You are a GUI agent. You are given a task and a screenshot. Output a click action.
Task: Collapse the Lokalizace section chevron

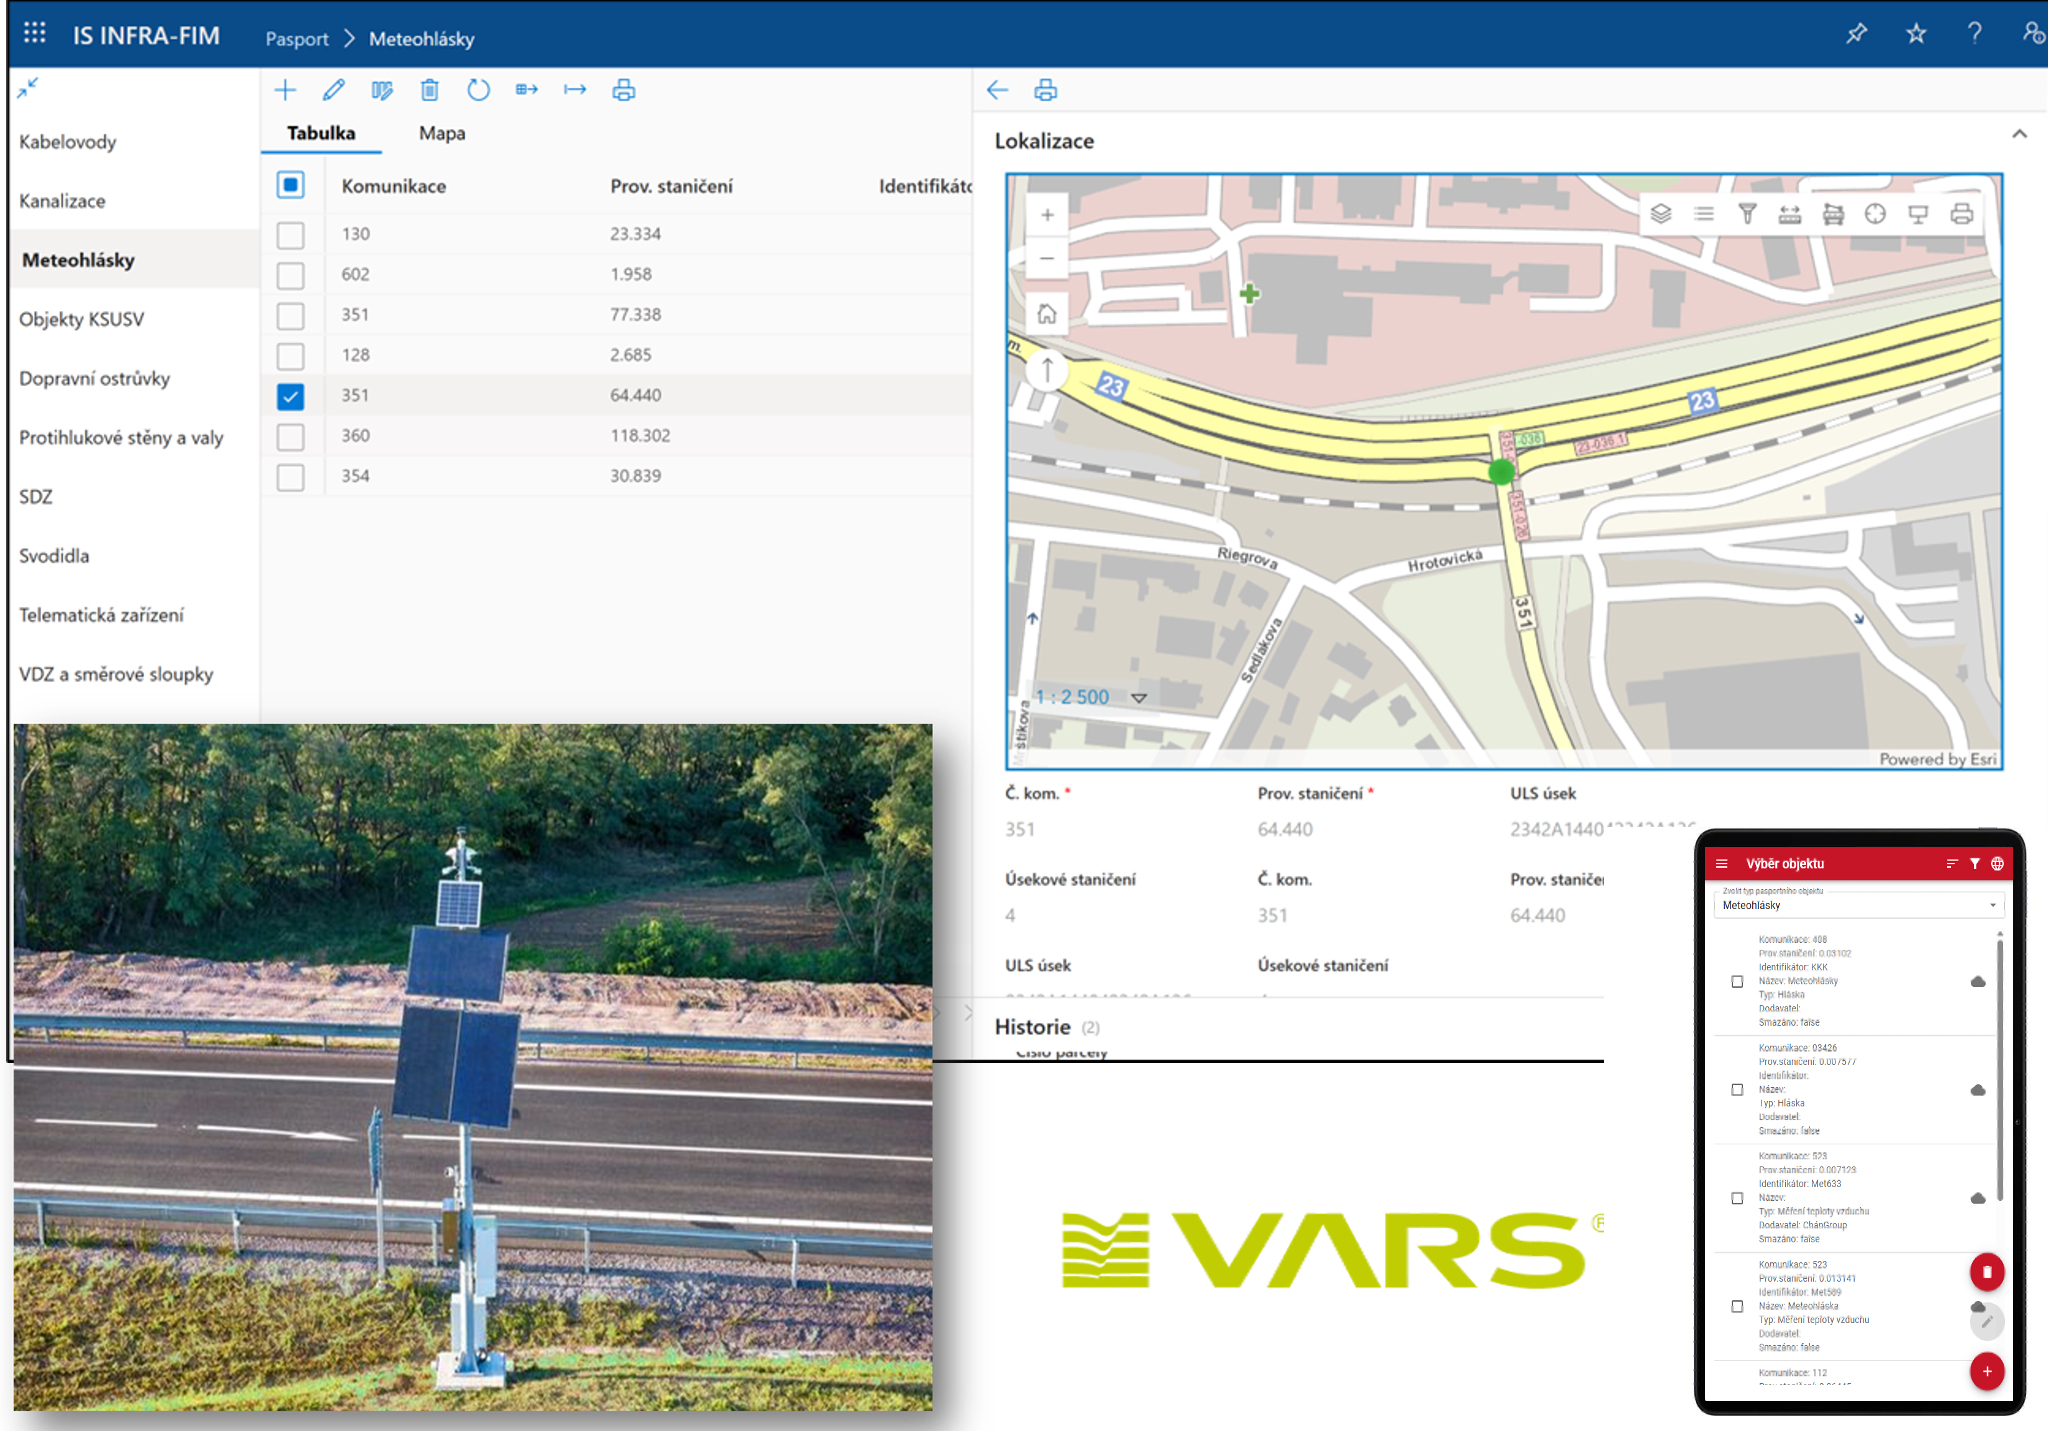click(2019, 134)
